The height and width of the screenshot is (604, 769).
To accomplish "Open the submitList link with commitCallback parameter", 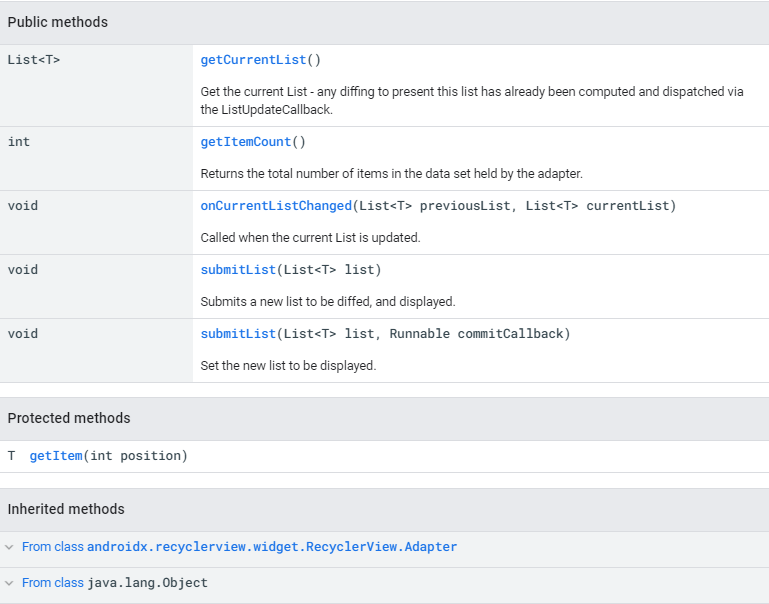I will click(238, 334).
